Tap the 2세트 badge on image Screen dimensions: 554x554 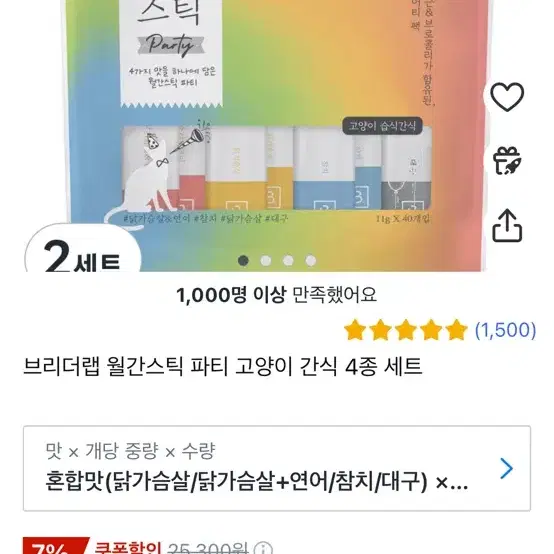[83, 252]
